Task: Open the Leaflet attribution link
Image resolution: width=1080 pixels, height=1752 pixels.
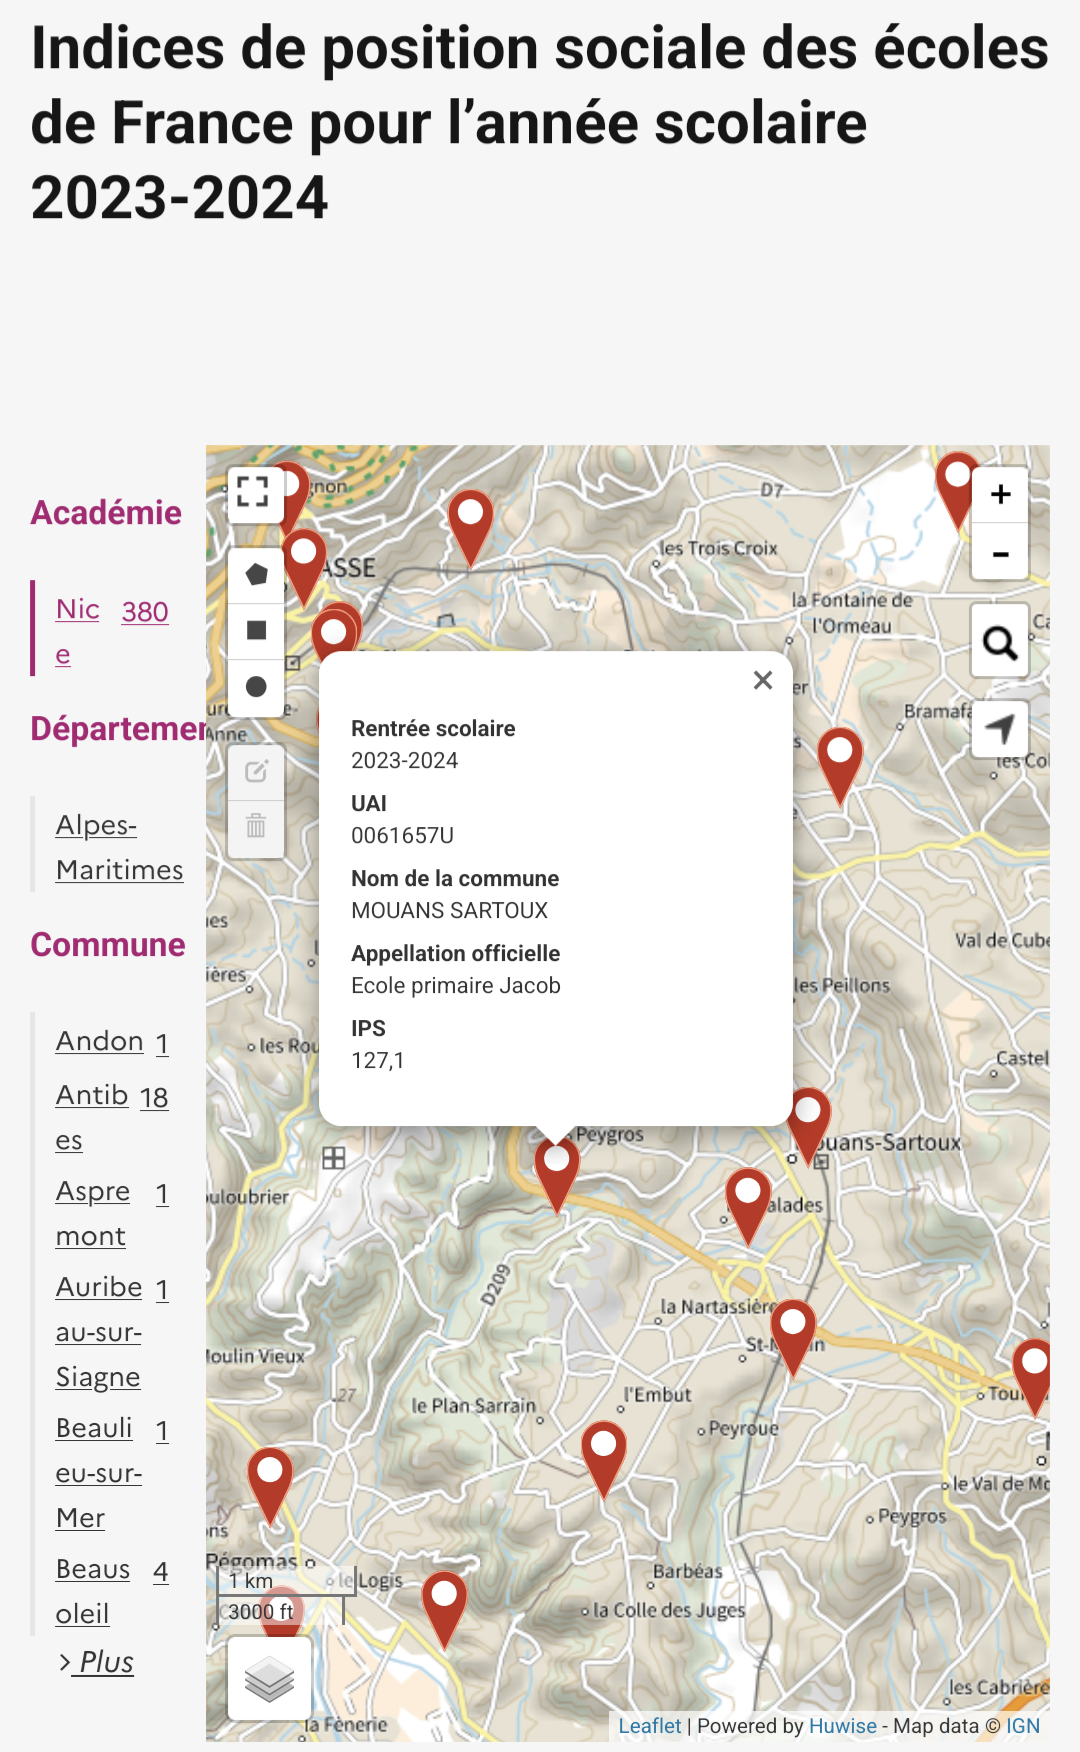Action: 649,1726
